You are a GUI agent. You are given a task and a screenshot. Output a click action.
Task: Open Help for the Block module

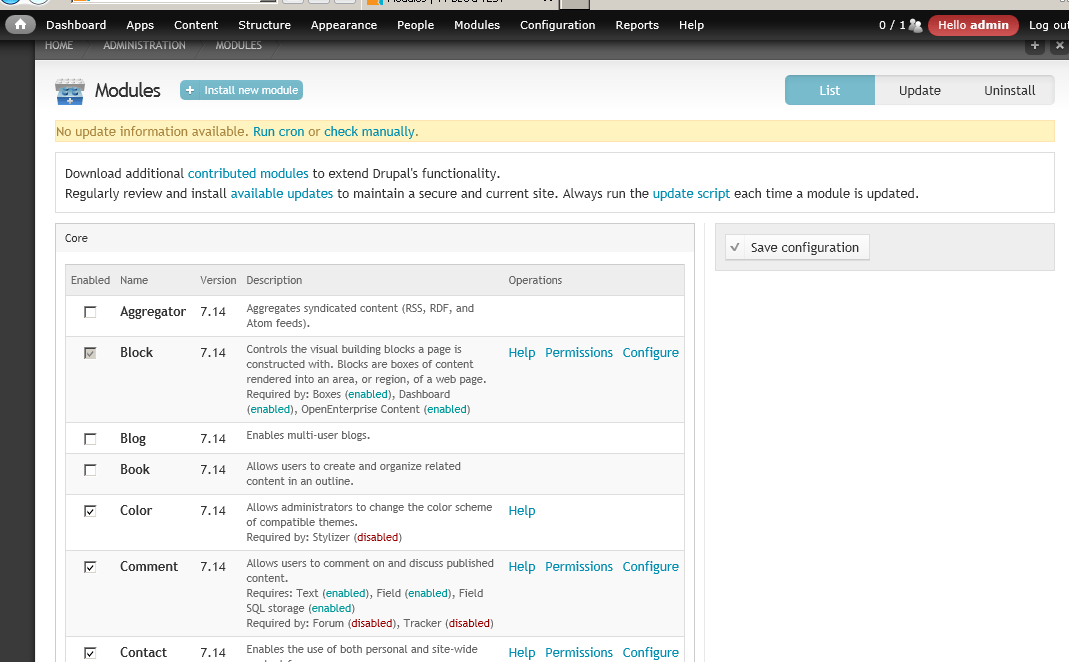pos(522,352)
